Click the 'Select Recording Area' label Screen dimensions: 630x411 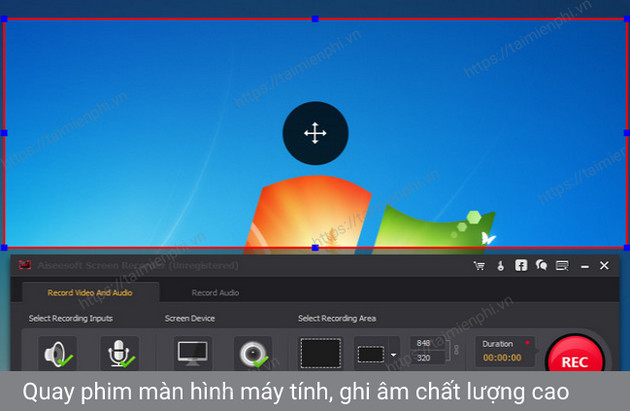point(337,318)
